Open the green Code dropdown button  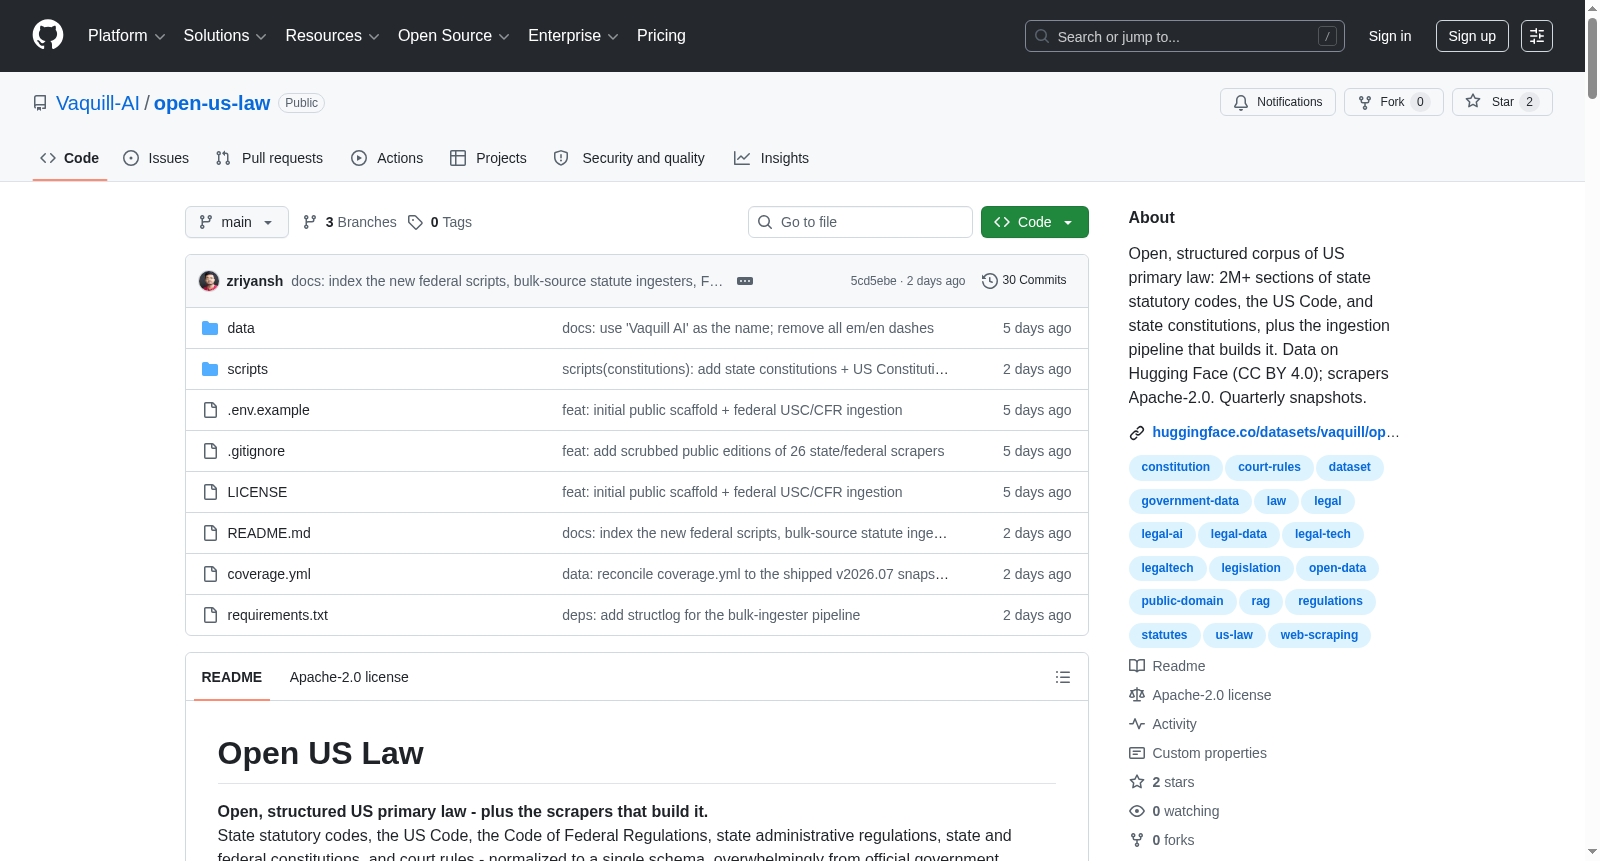tap(1035, 222)
